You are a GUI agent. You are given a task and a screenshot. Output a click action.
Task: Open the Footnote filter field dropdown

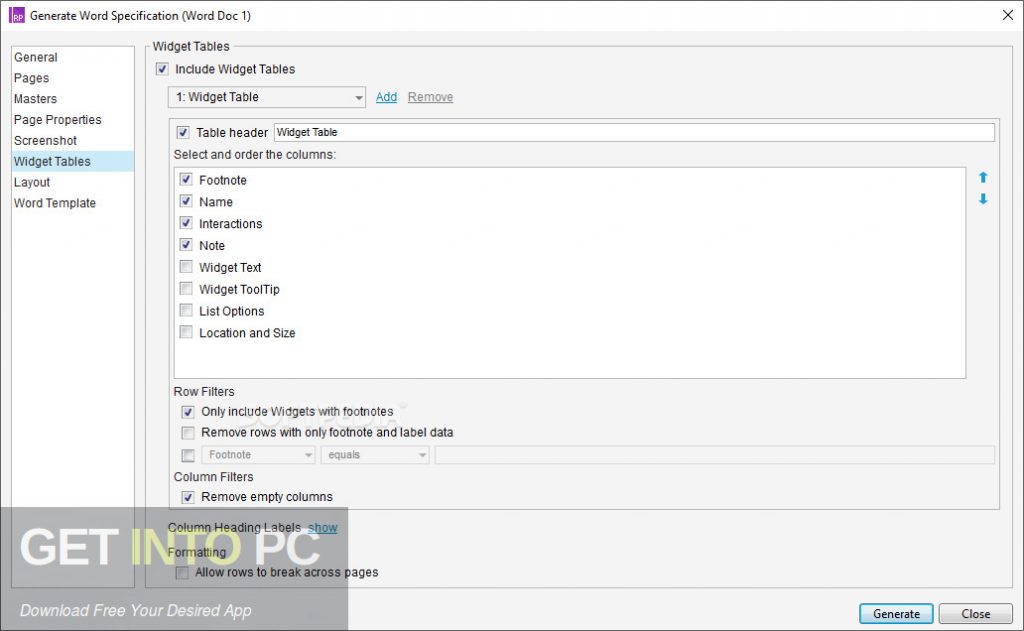click(259, 455)
